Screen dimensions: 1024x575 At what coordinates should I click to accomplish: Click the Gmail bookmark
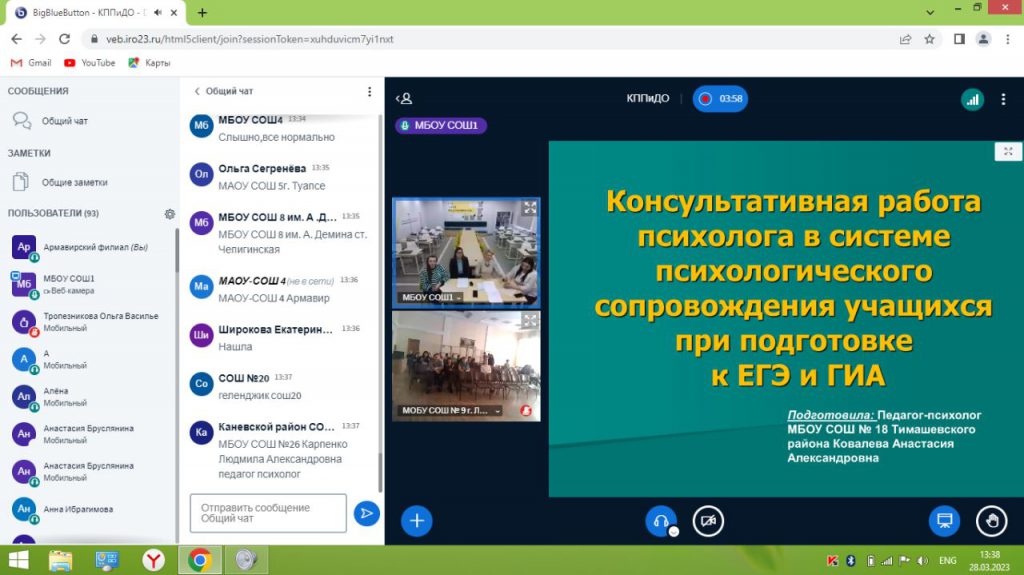[x=30, y=63]
